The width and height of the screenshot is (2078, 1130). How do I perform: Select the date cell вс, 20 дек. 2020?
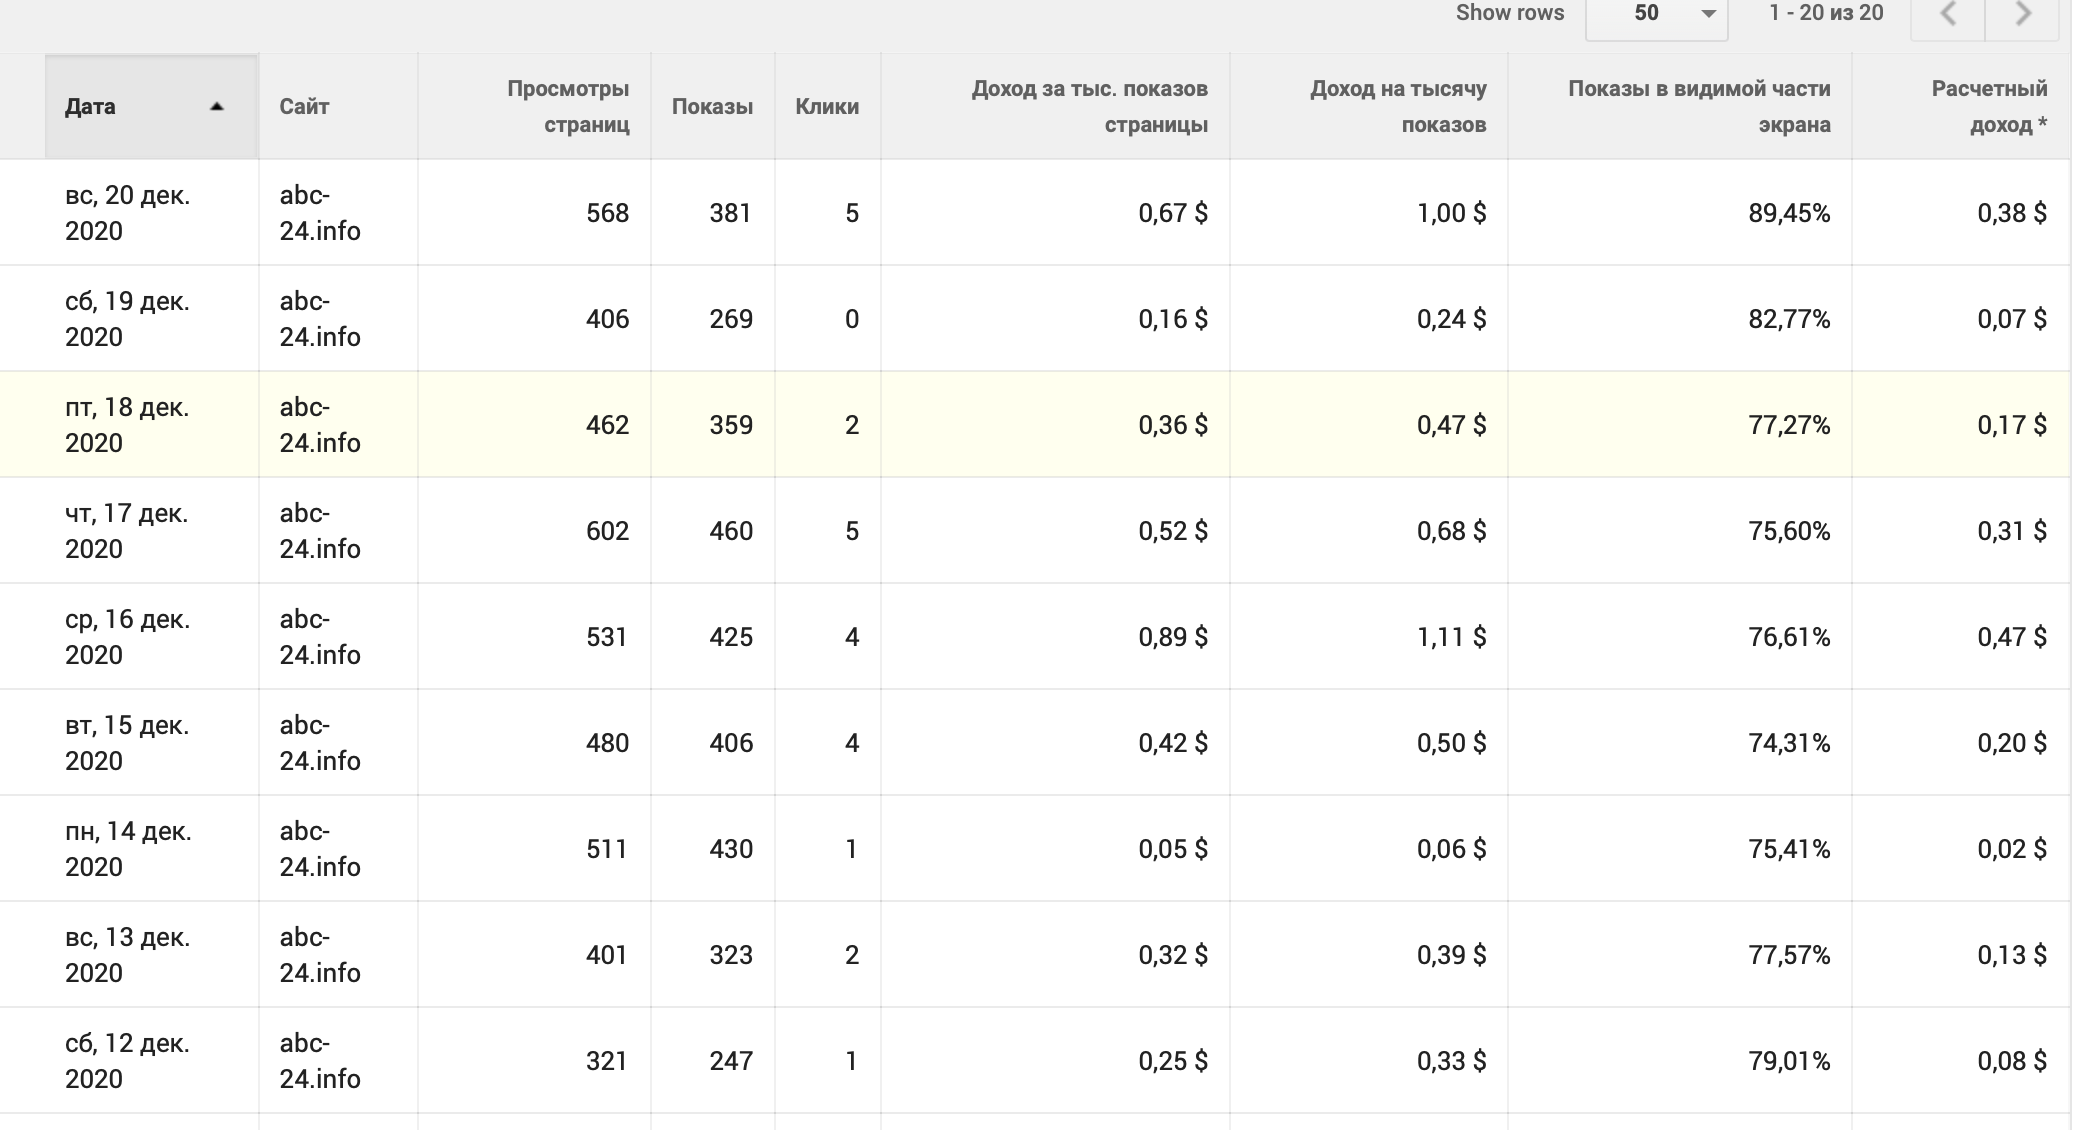coord(128,213)
